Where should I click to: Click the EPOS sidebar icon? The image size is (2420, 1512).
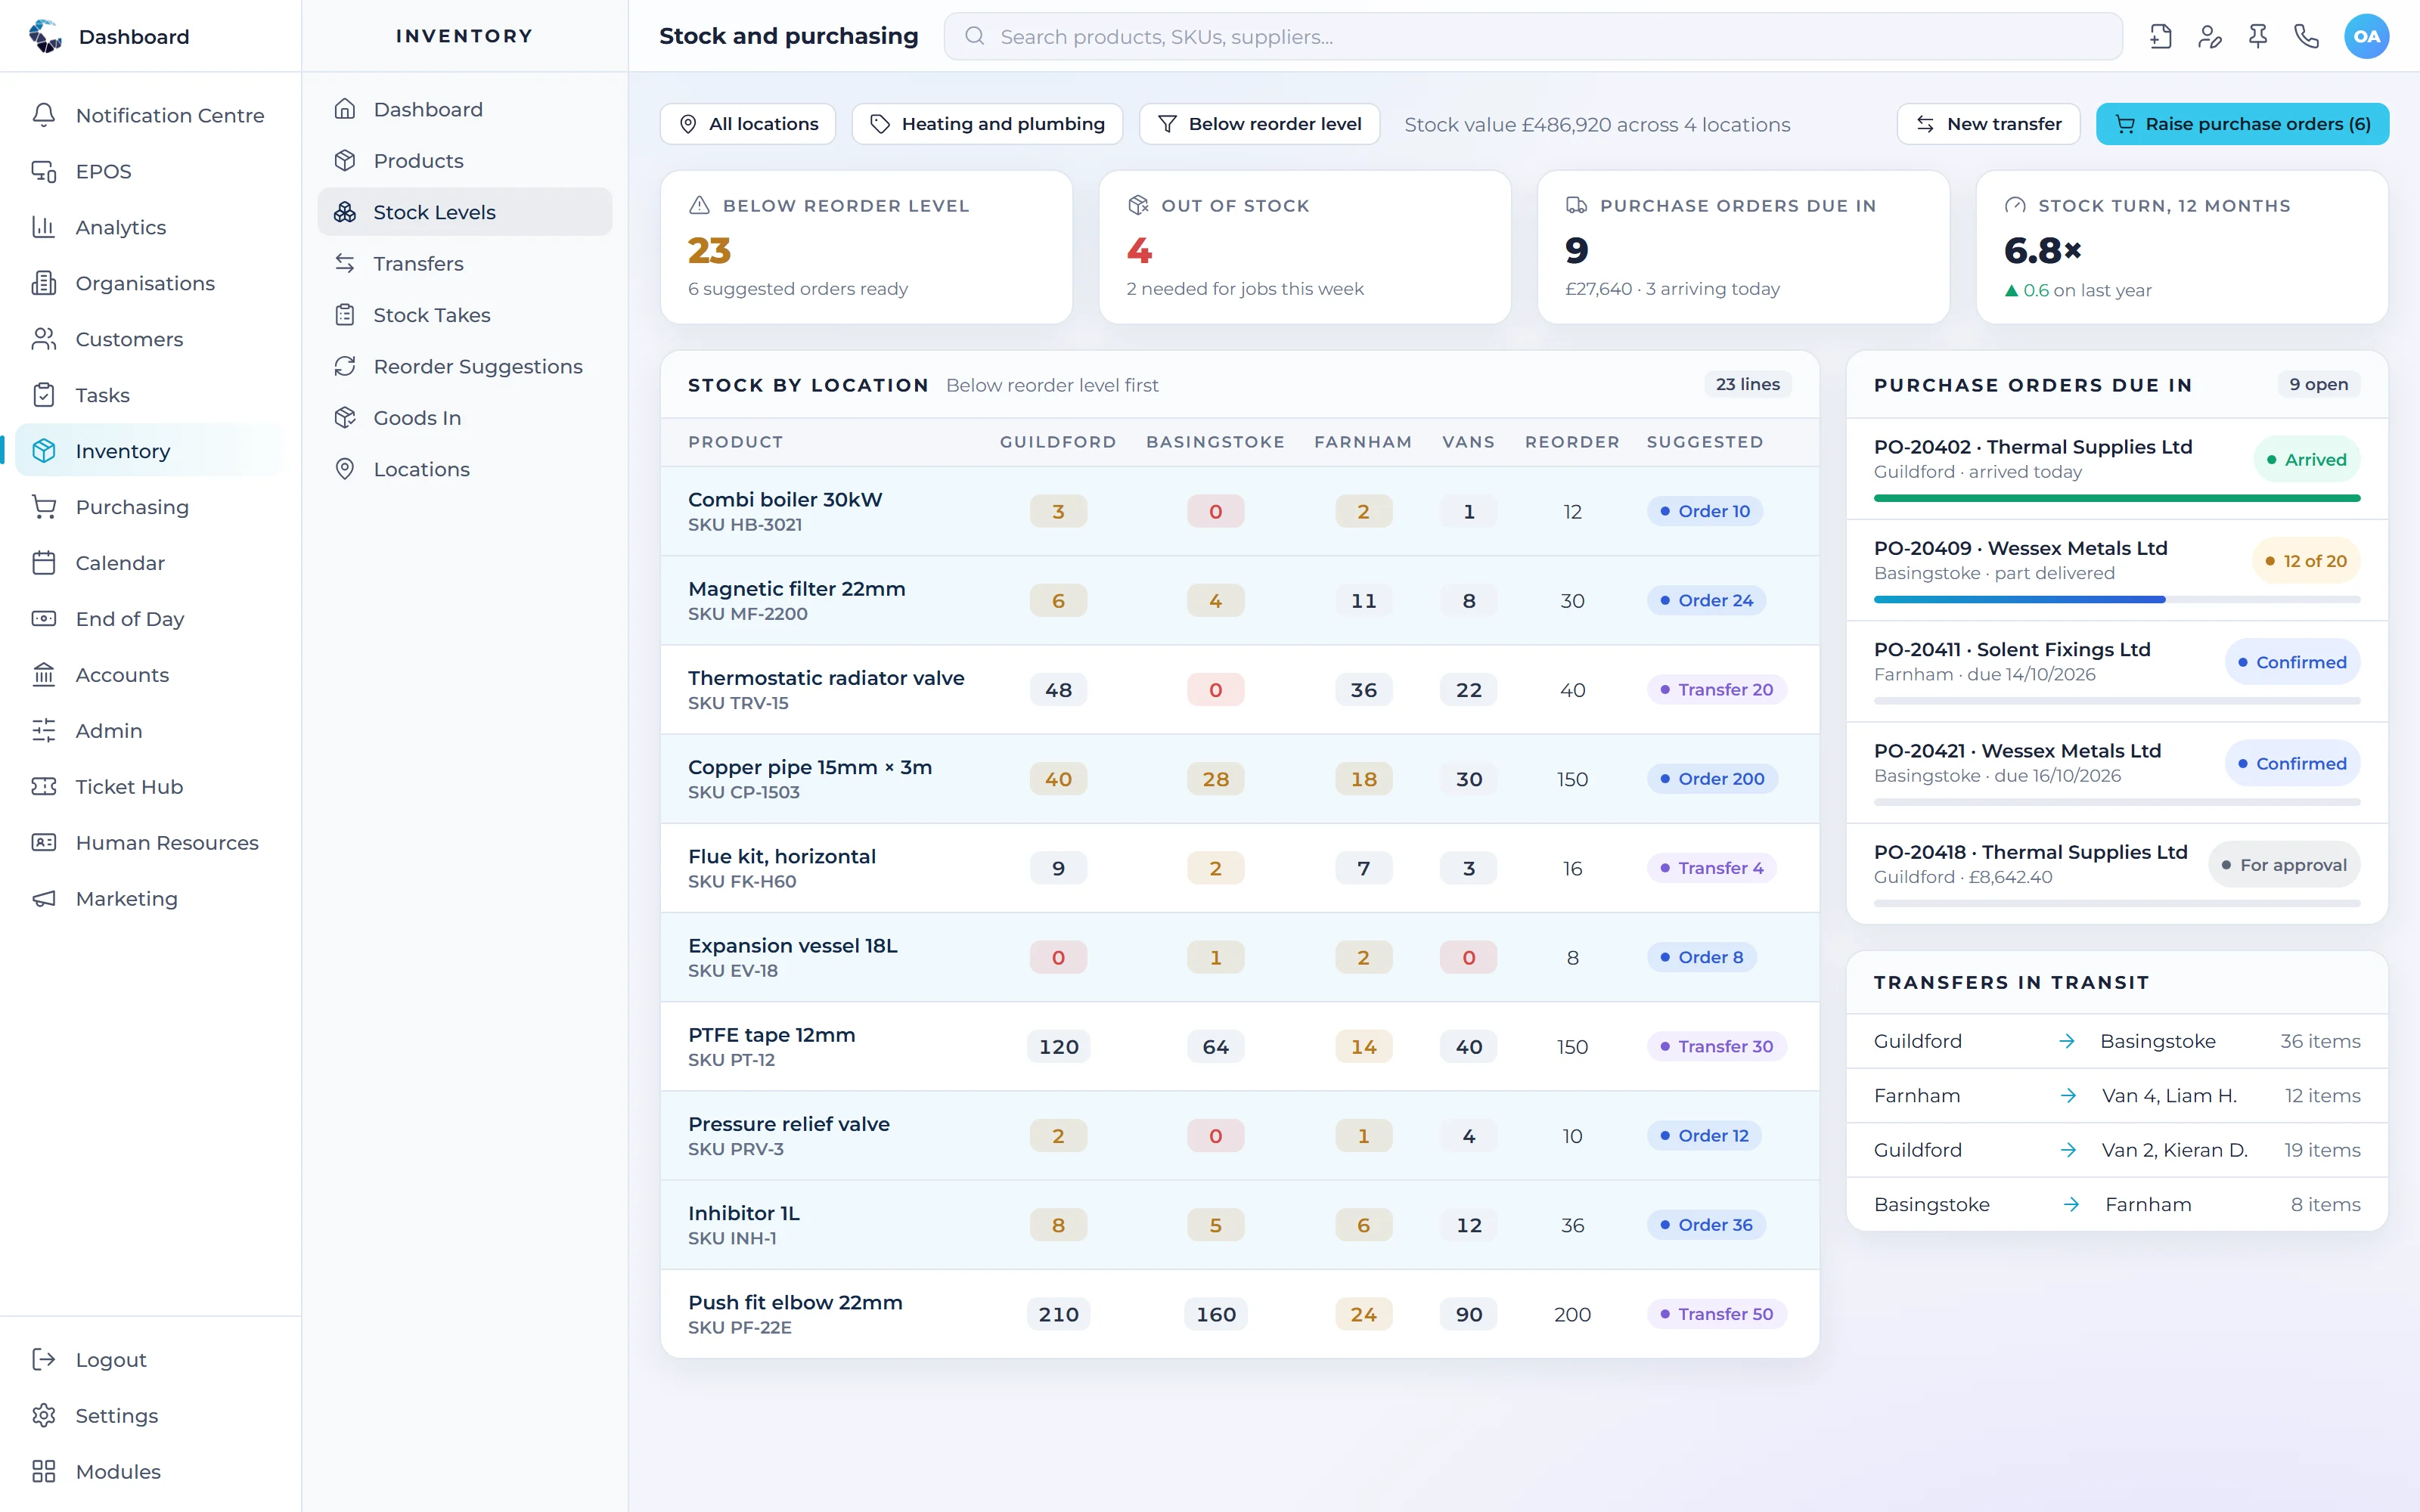44,171
